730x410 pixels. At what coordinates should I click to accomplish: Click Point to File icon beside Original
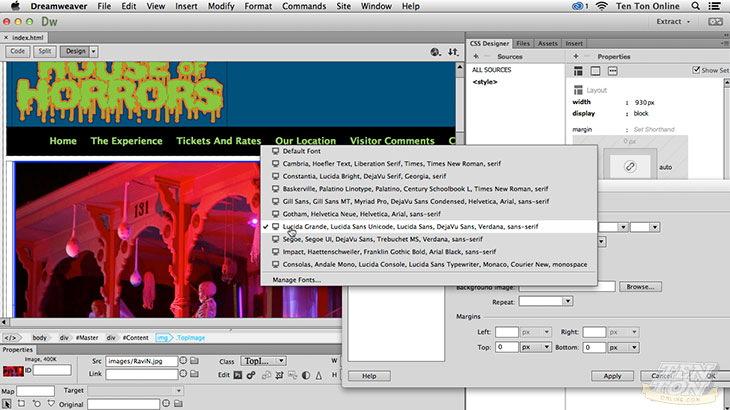(166, 403)
